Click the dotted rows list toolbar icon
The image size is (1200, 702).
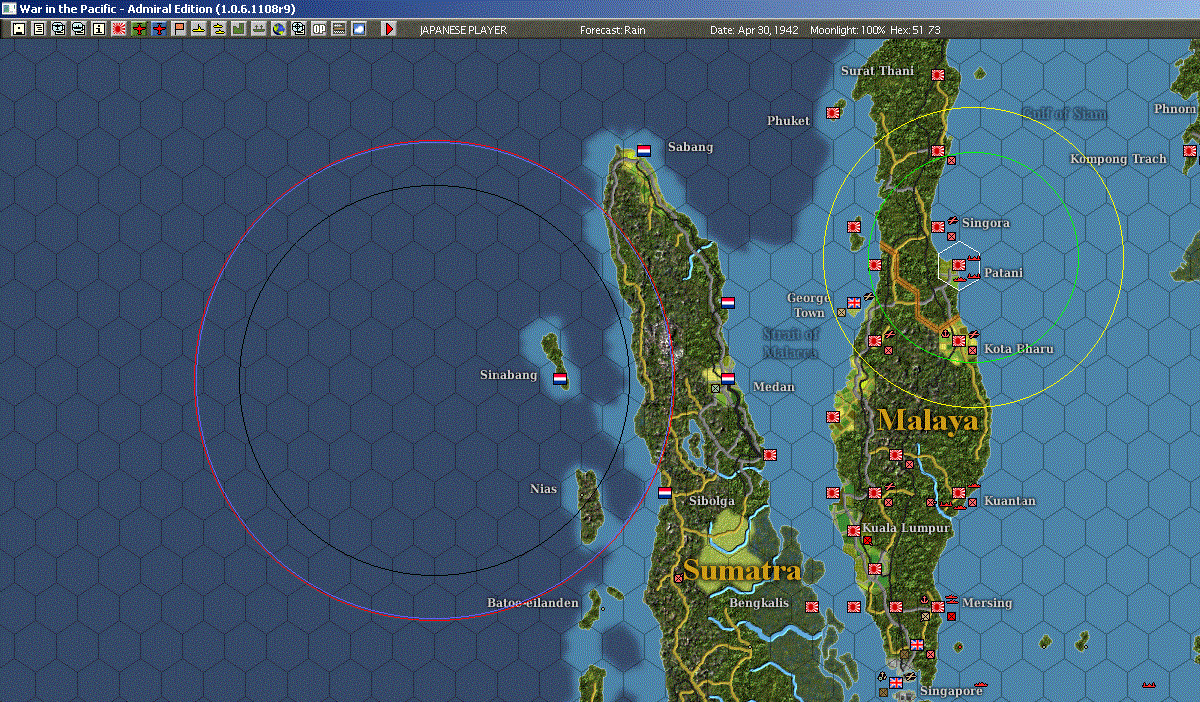coord(338,29)
